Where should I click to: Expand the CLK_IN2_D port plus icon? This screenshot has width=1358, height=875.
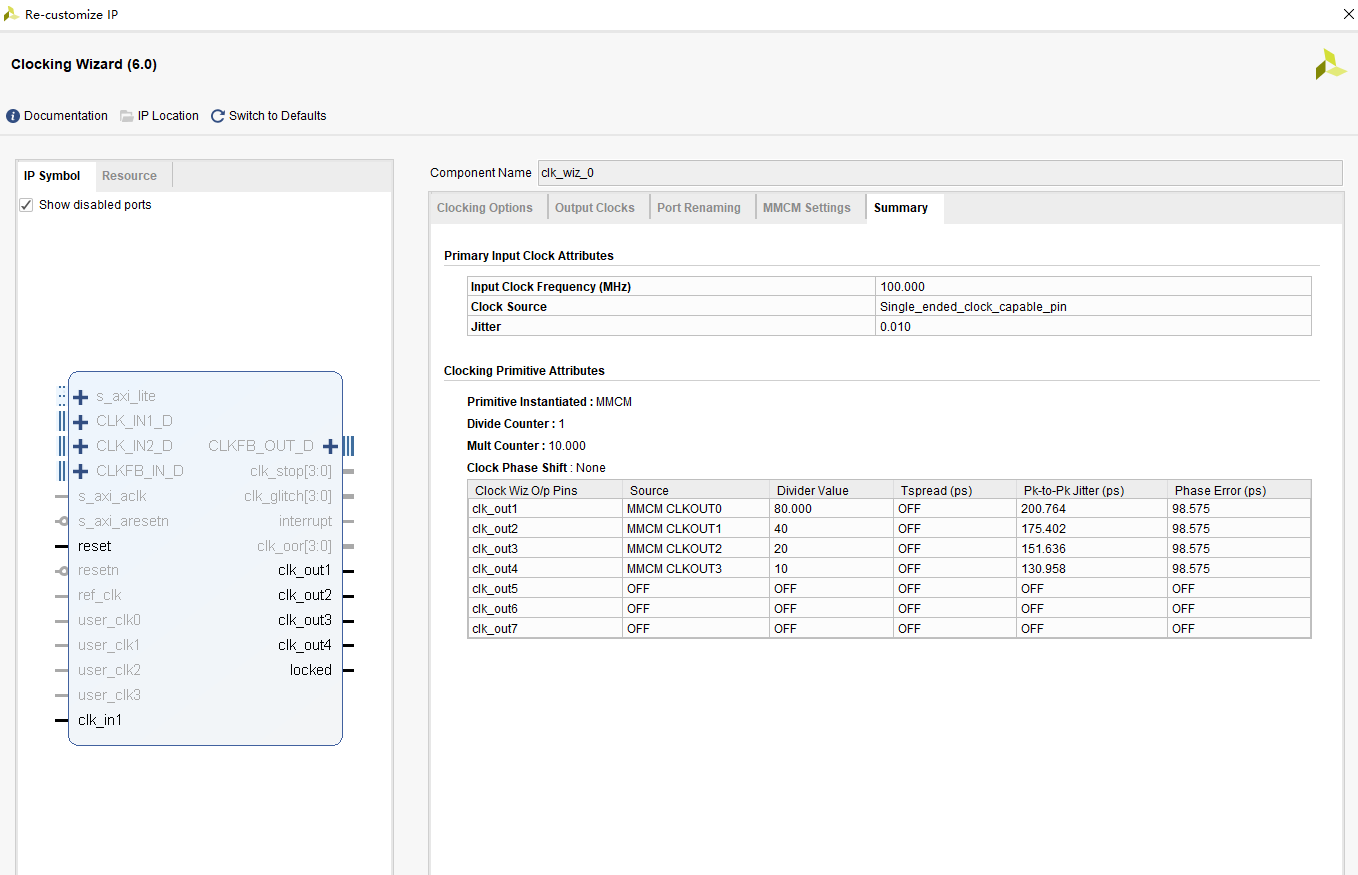81,446
